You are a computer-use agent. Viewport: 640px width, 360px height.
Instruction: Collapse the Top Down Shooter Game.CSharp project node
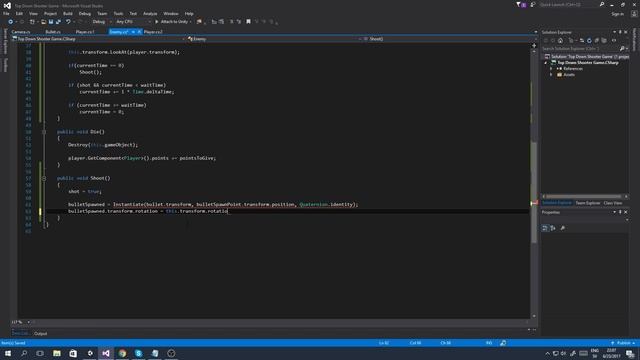546,63
